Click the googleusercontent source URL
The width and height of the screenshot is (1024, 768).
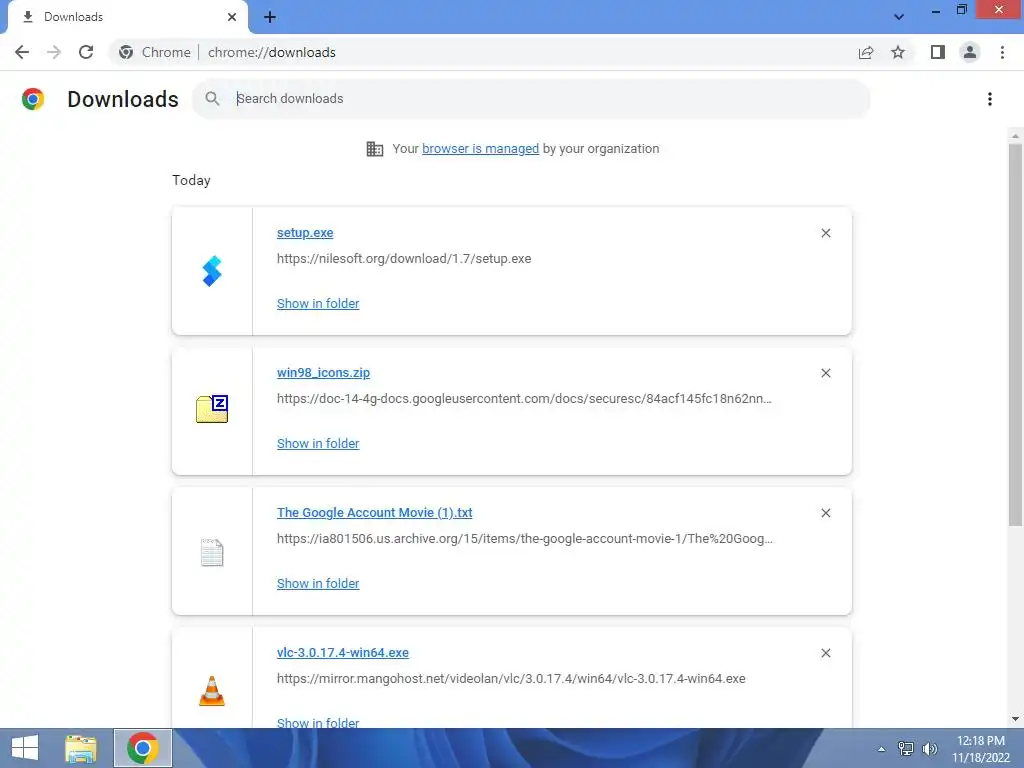[524, 399]
